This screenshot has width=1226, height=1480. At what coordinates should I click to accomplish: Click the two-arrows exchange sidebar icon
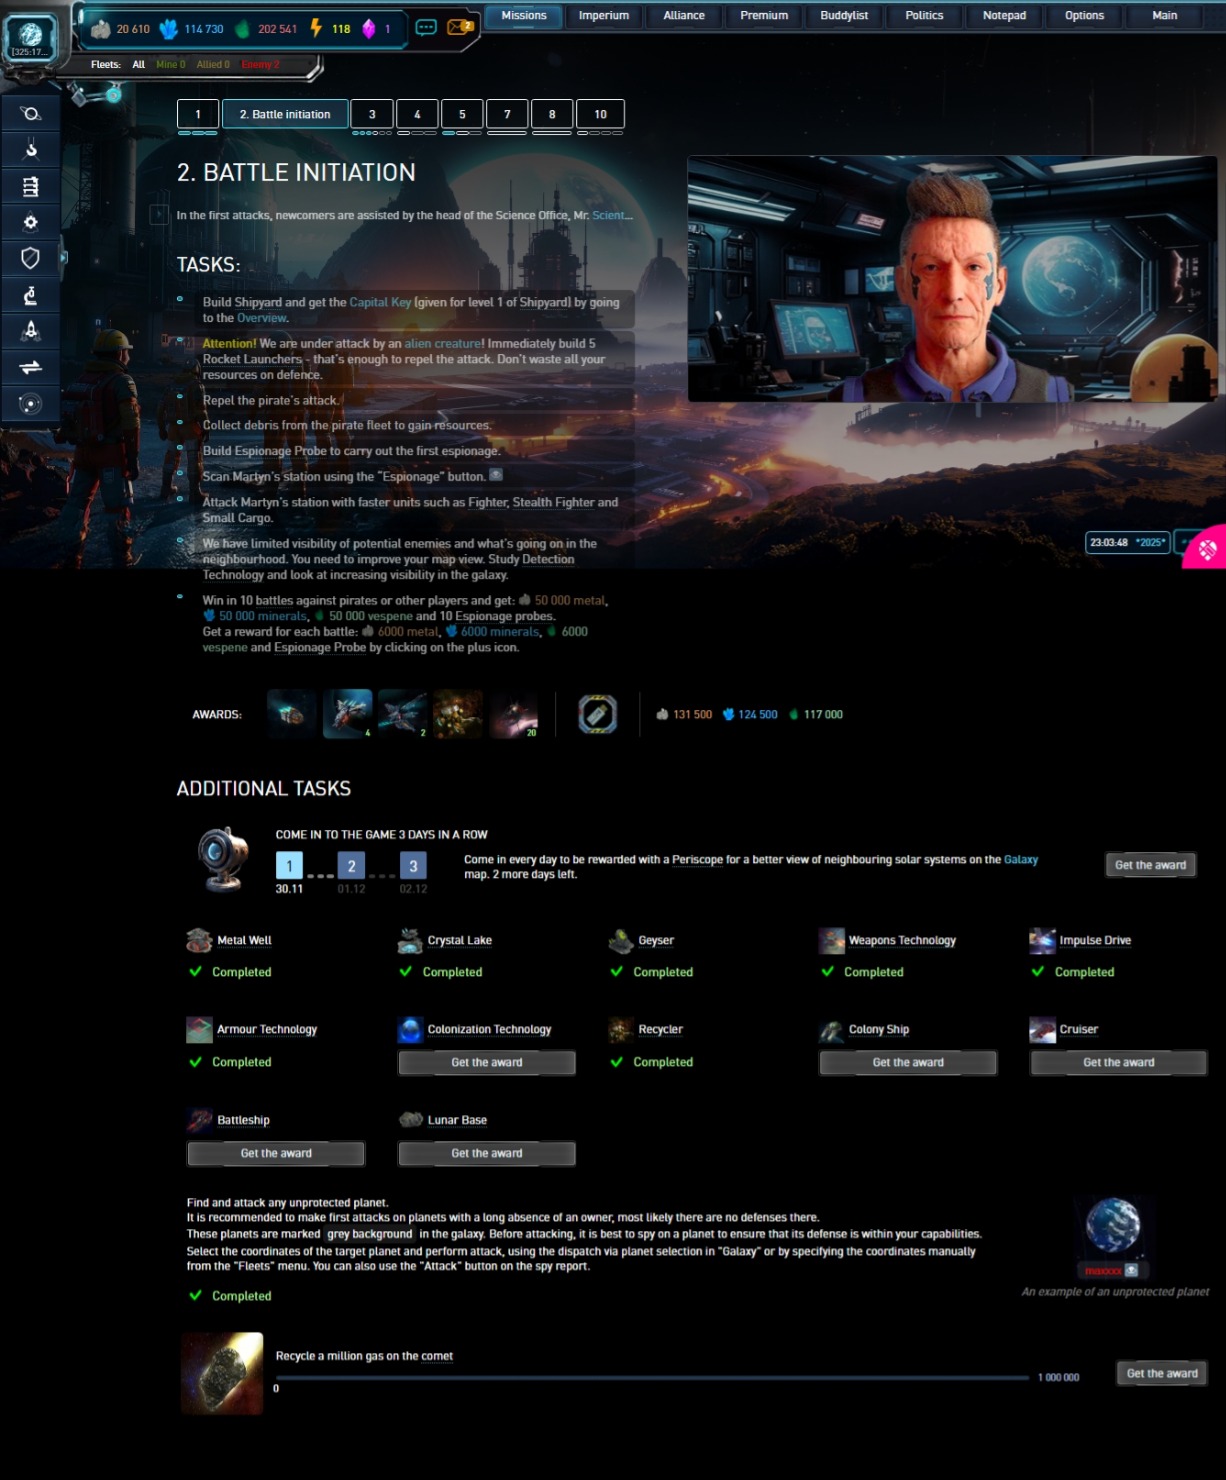[x=30, y=367]
